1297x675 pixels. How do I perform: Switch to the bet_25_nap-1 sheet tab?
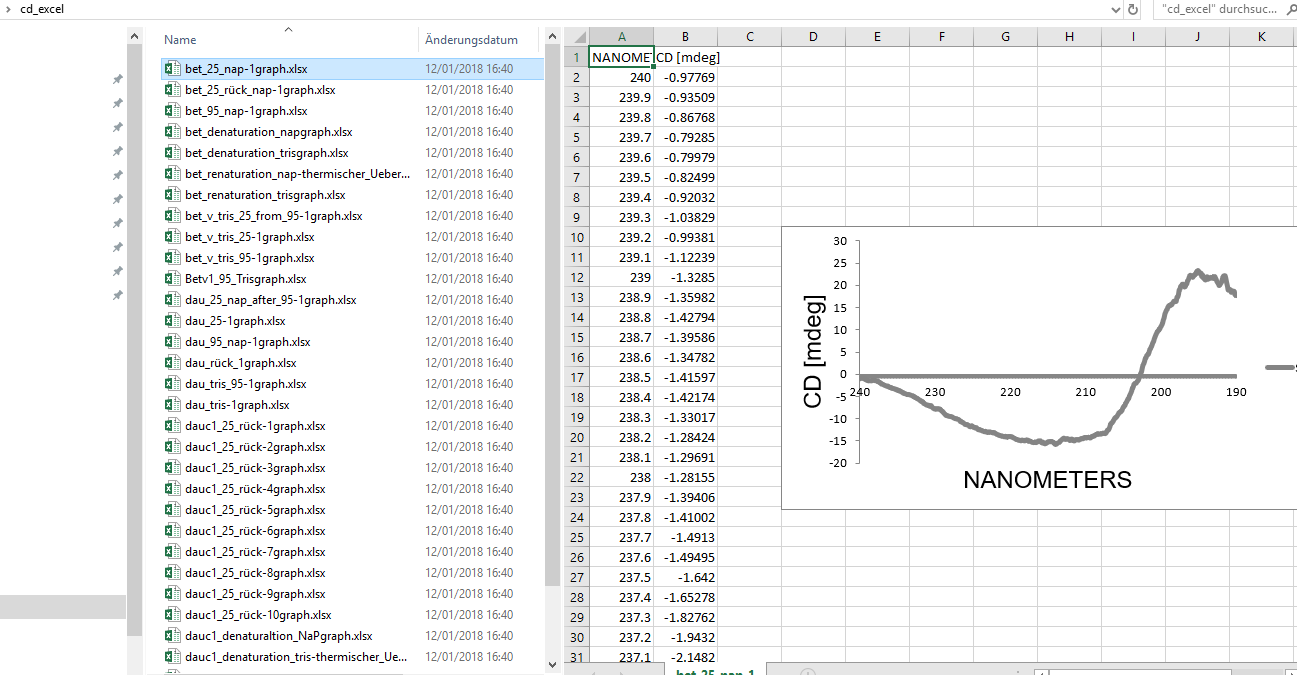pos(714,670)
